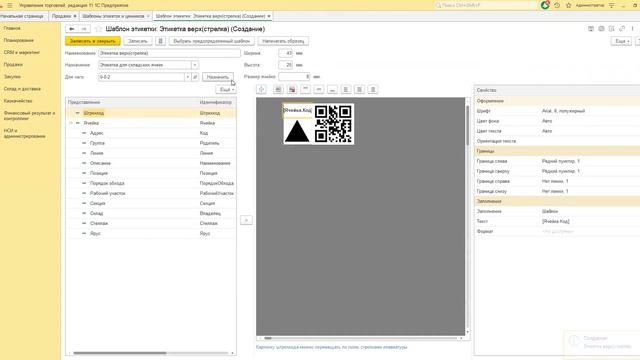The width and height of the screenshot is (640, 360).
Task: Click the Администратор user name
Action: pyautogui.click(x=590, y=5)
